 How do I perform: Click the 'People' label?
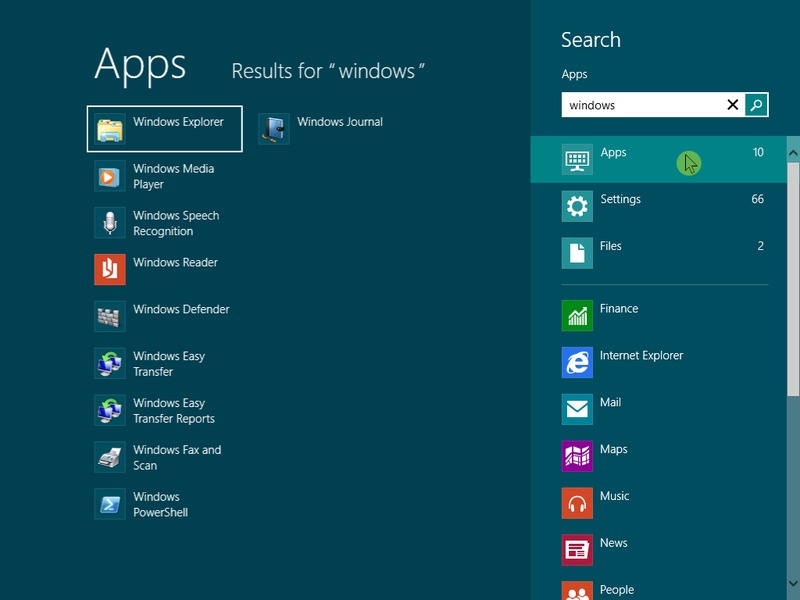617,590
